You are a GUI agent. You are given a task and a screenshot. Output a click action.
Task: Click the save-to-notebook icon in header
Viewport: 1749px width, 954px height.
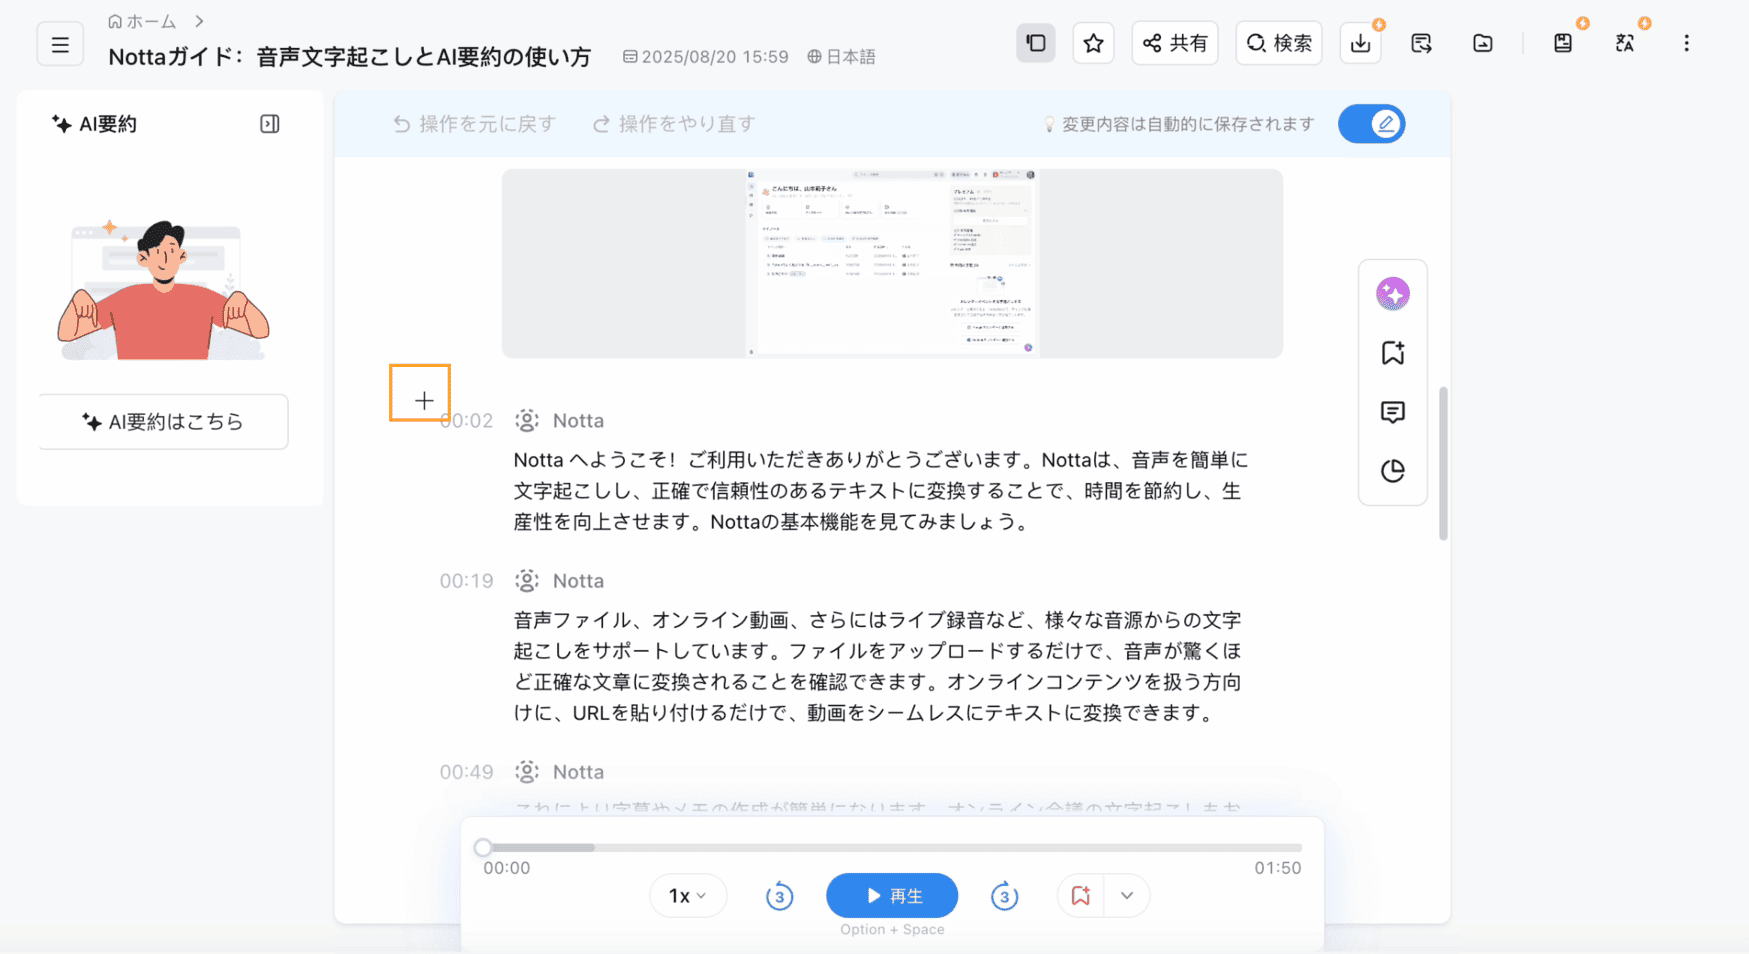pos(1563,43)
